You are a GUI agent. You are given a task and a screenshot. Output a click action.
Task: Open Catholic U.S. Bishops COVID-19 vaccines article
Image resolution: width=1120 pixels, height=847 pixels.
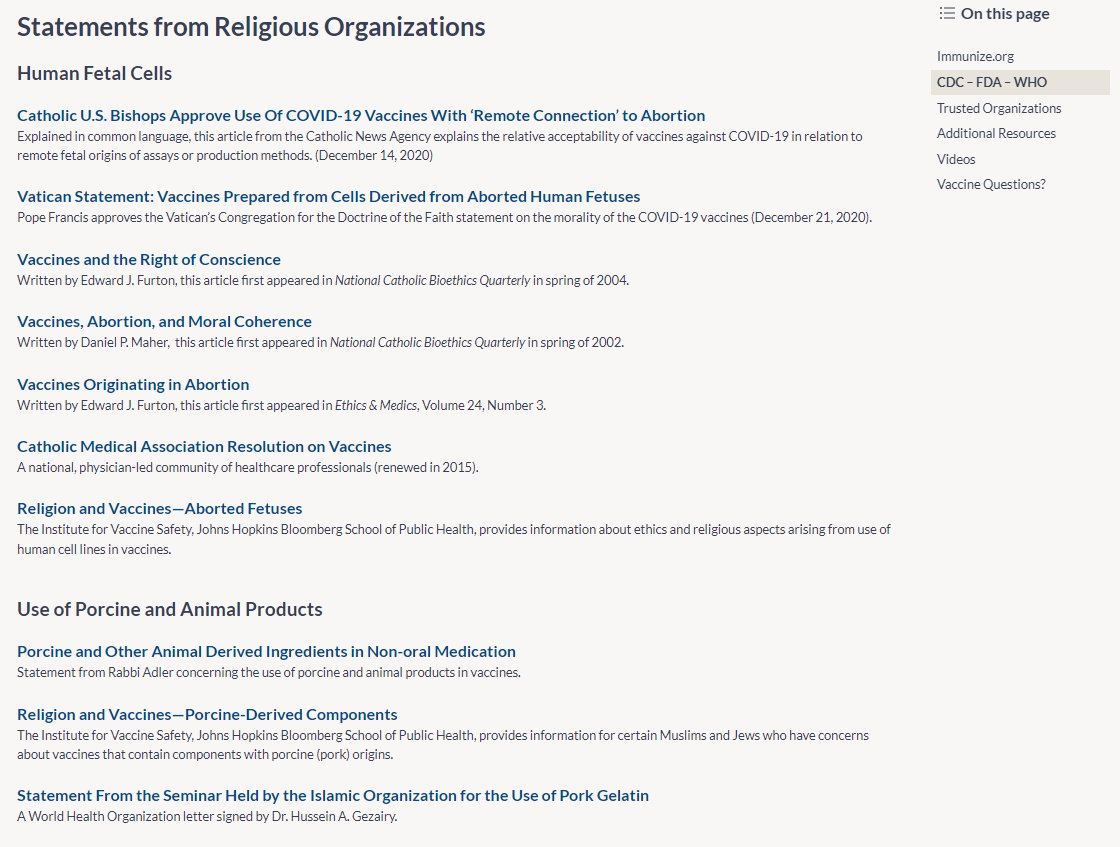[x=361, y=116]
